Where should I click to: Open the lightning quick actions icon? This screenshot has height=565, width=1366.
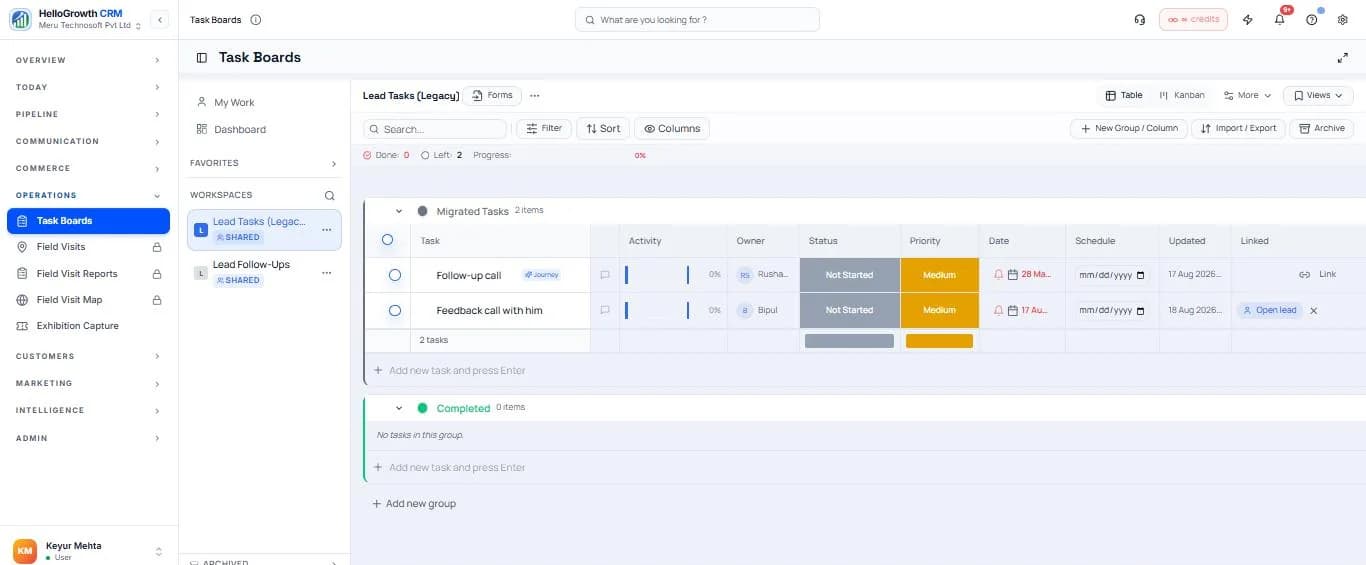pyautogui.click(x=1248, y=20)
